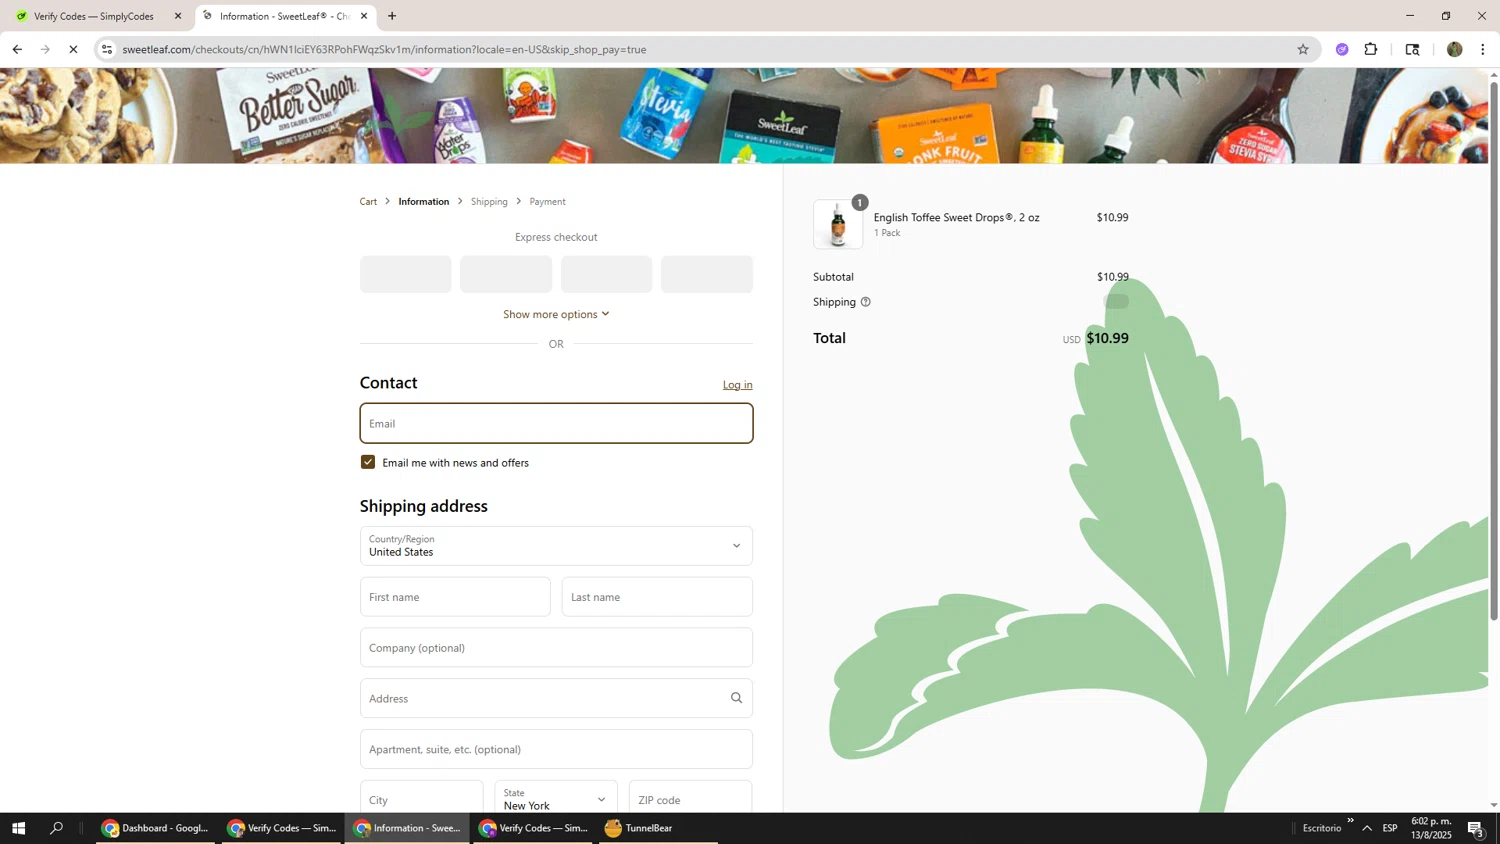The image size is (1500, 844).
Task: Open TunnelBear from the taskbar
Action: [x=658, y=828]
